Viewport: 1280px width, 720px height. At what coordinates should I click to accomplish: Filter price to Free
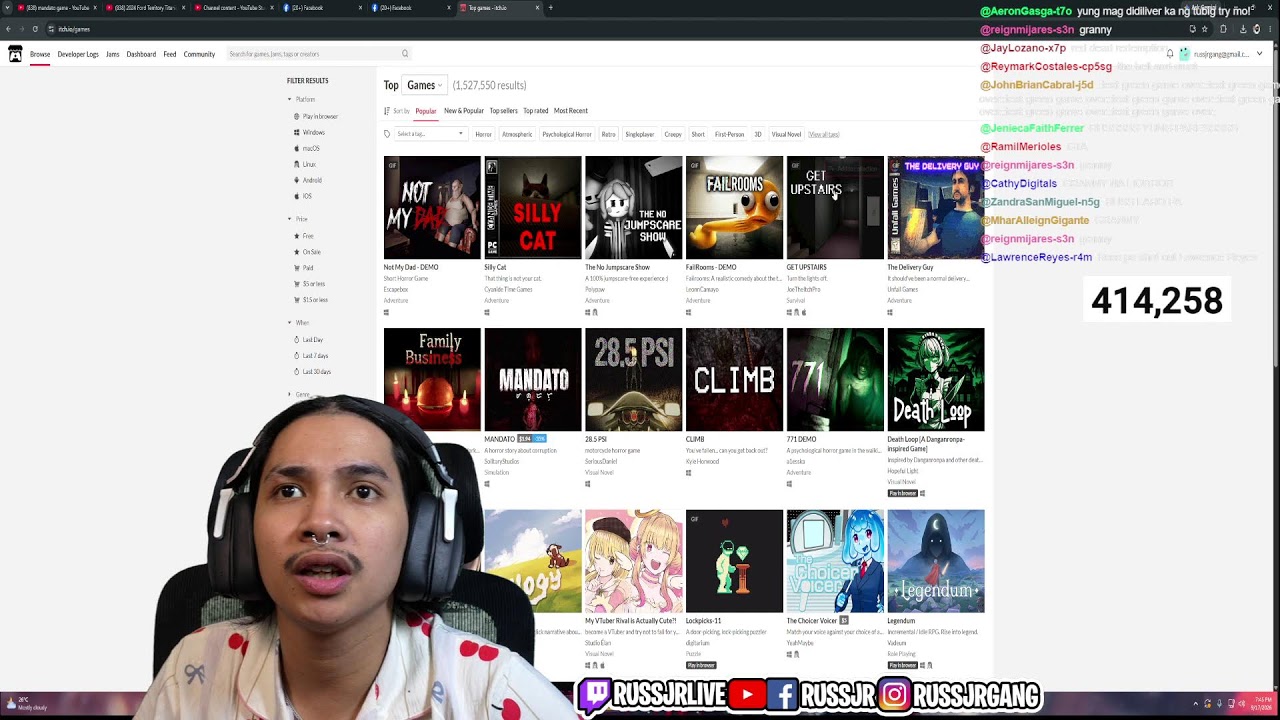(x=304, y=236)
